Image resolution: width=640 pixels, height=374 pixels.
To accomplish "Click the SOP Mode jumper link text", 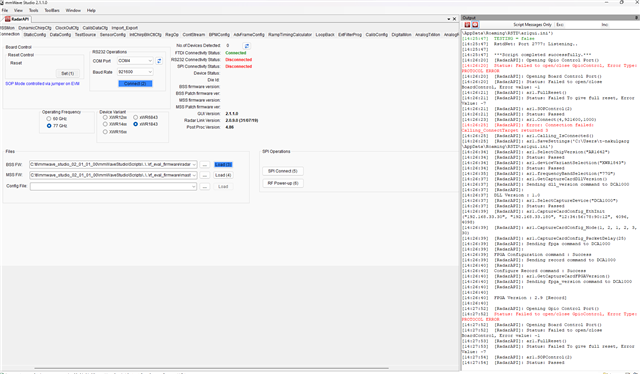I will pyautogui.click(x=42, y=84).
